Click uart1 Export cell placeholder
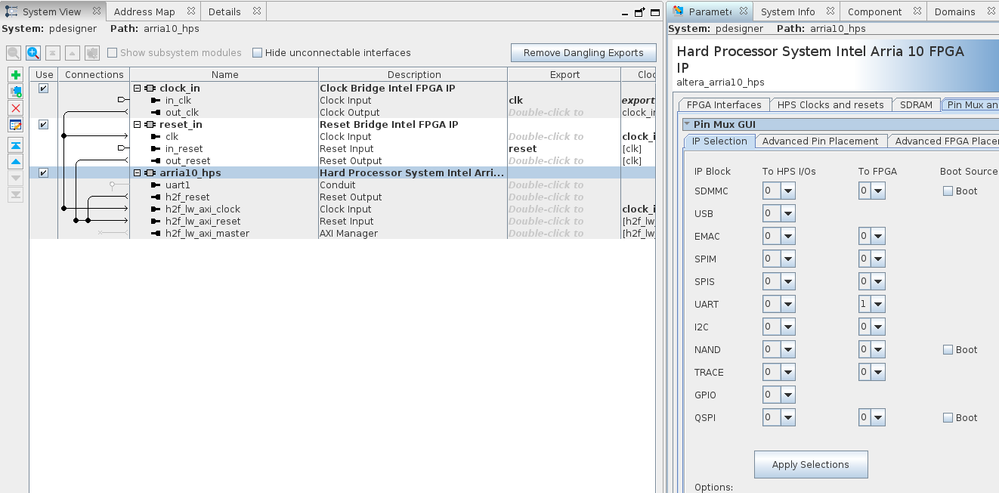The image size is (999, 493). coord(545,185)
